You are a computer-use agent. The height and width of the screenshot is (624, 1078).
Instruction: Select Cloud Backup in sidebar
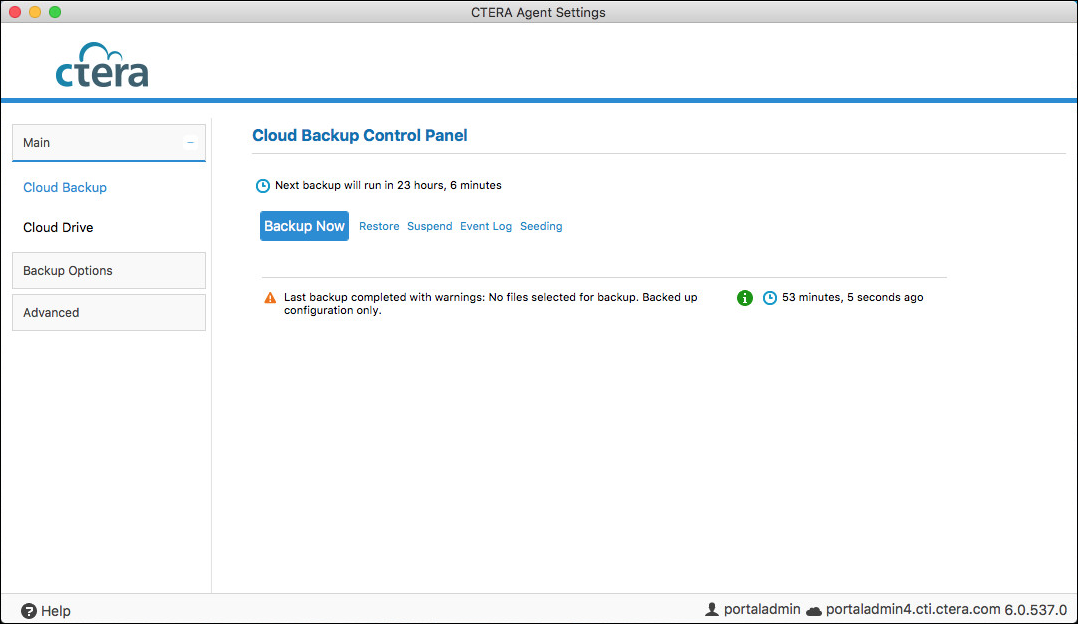(65, 188)
